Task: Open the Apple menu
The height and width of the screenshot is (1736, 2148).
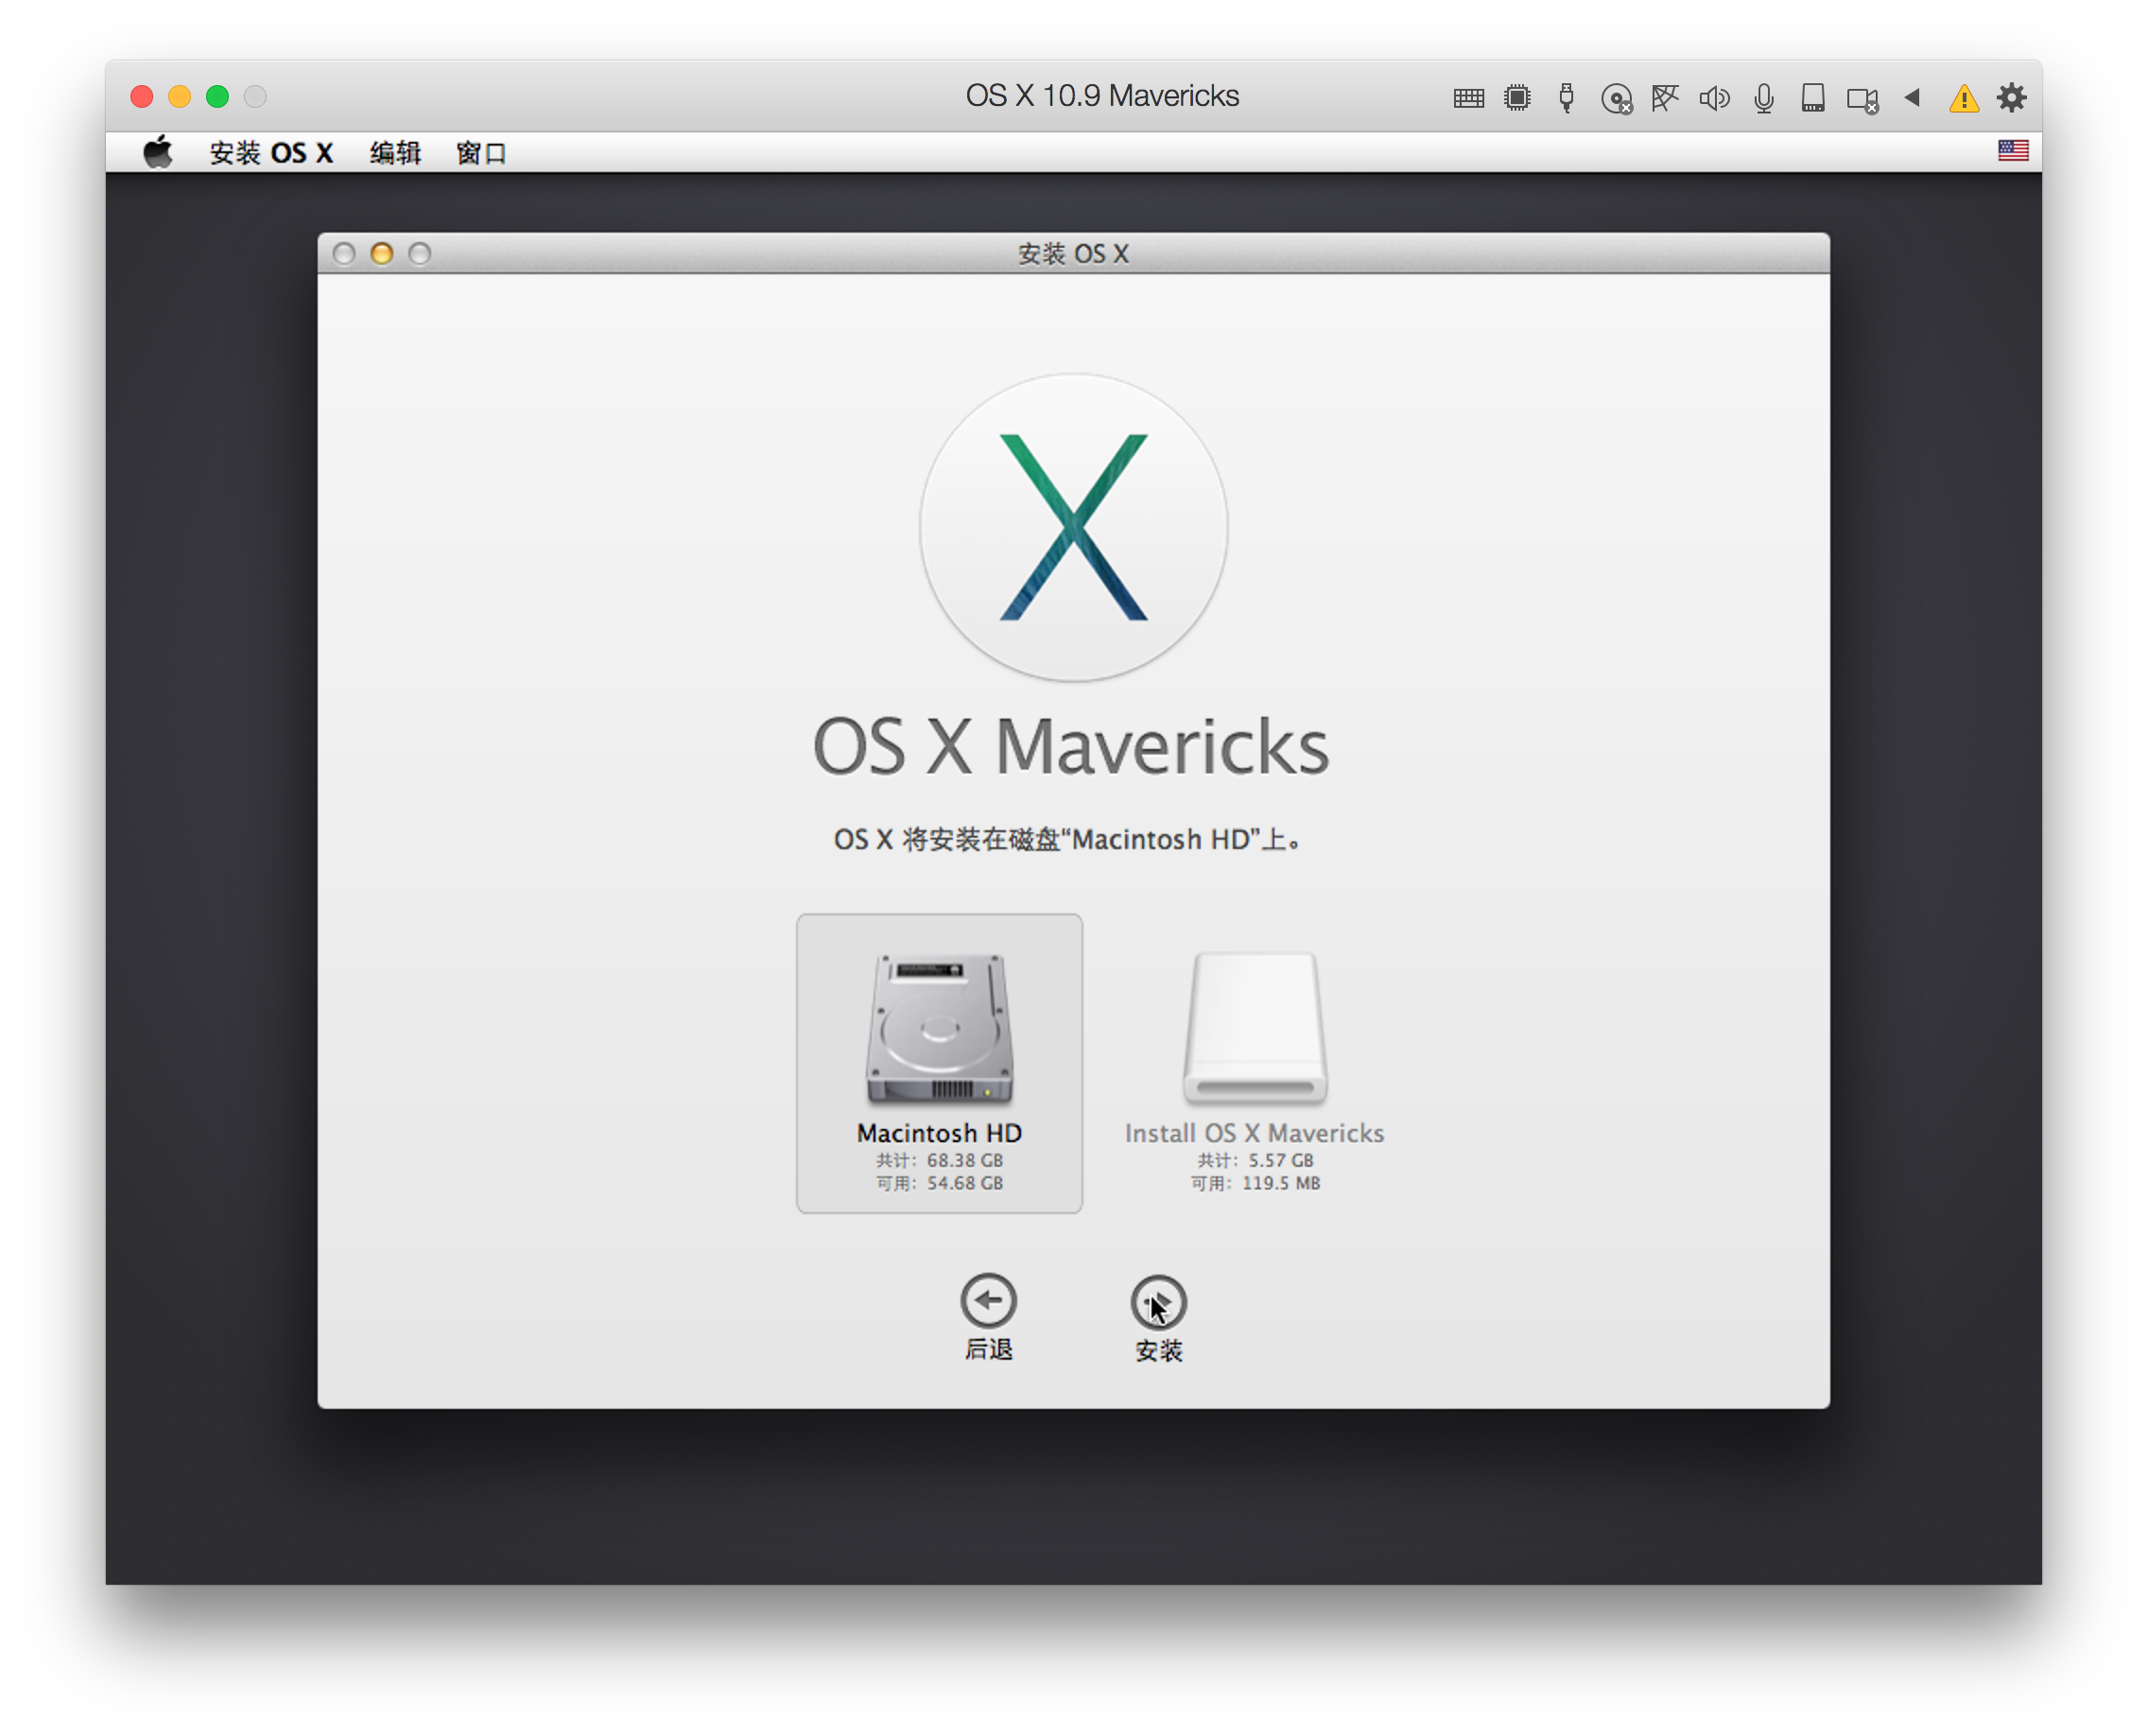Action: pyautogui.click(x=158, y=153)
